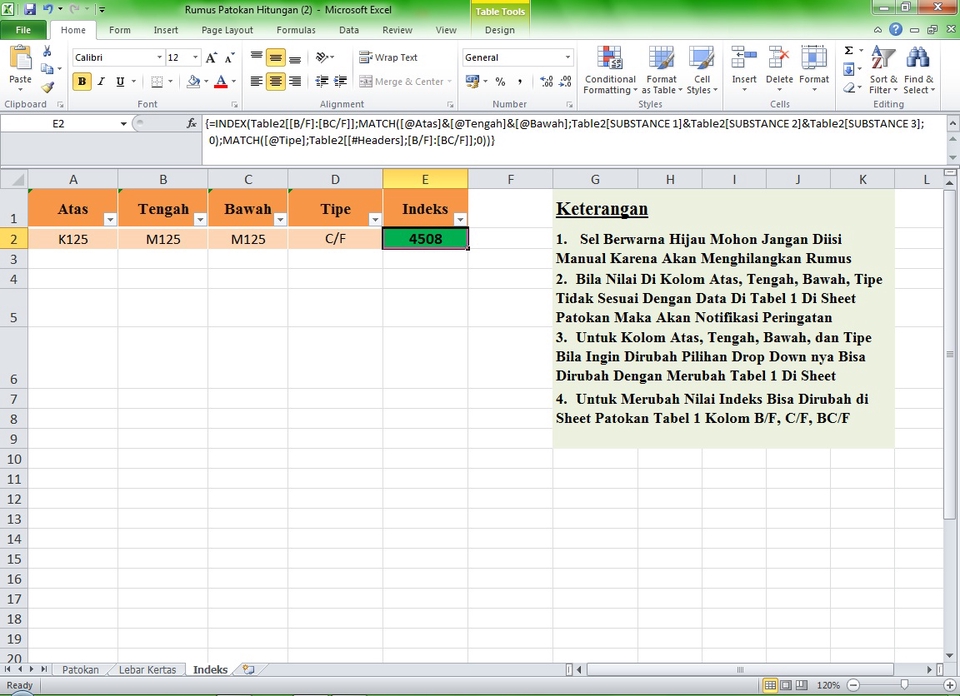
Task: Click the Undo arrow icon
Action: [48, 9]
